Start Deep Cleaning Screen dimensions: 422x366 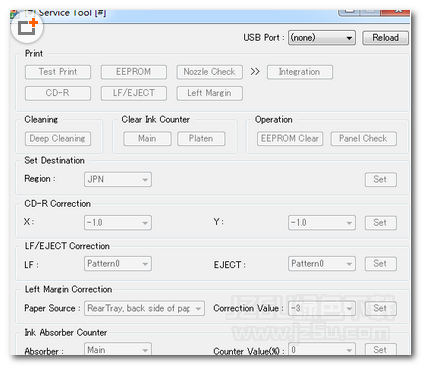[58, 139]
